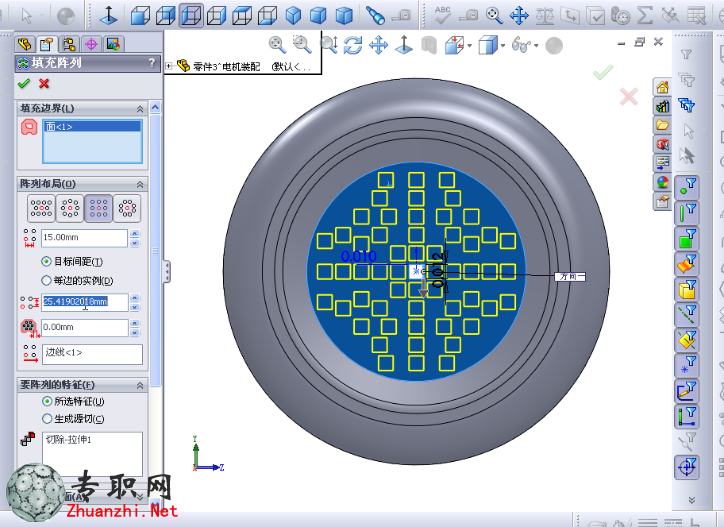
Task: Select 每边的实例 radio option
Action: coord(77,280)
